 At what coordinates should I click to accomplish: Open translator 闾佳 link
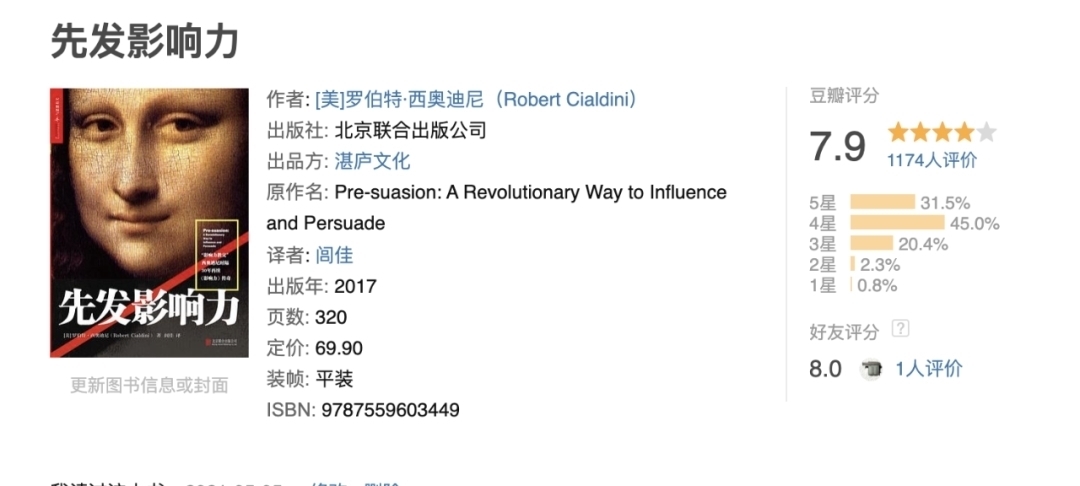[x=334, y=255]
